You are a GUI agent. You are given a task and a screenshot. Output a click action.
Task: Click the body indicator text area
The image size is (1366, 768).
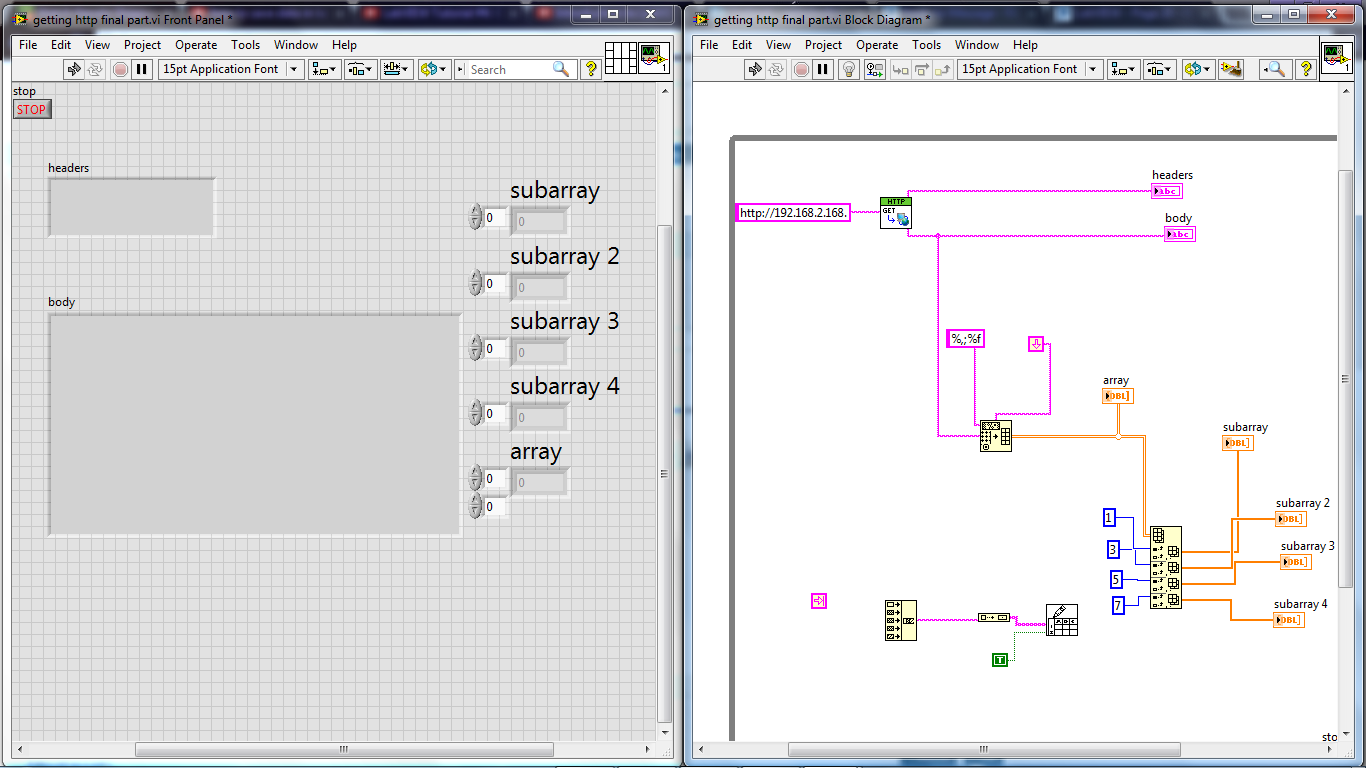pyautogui.click(x=254, y=424)
